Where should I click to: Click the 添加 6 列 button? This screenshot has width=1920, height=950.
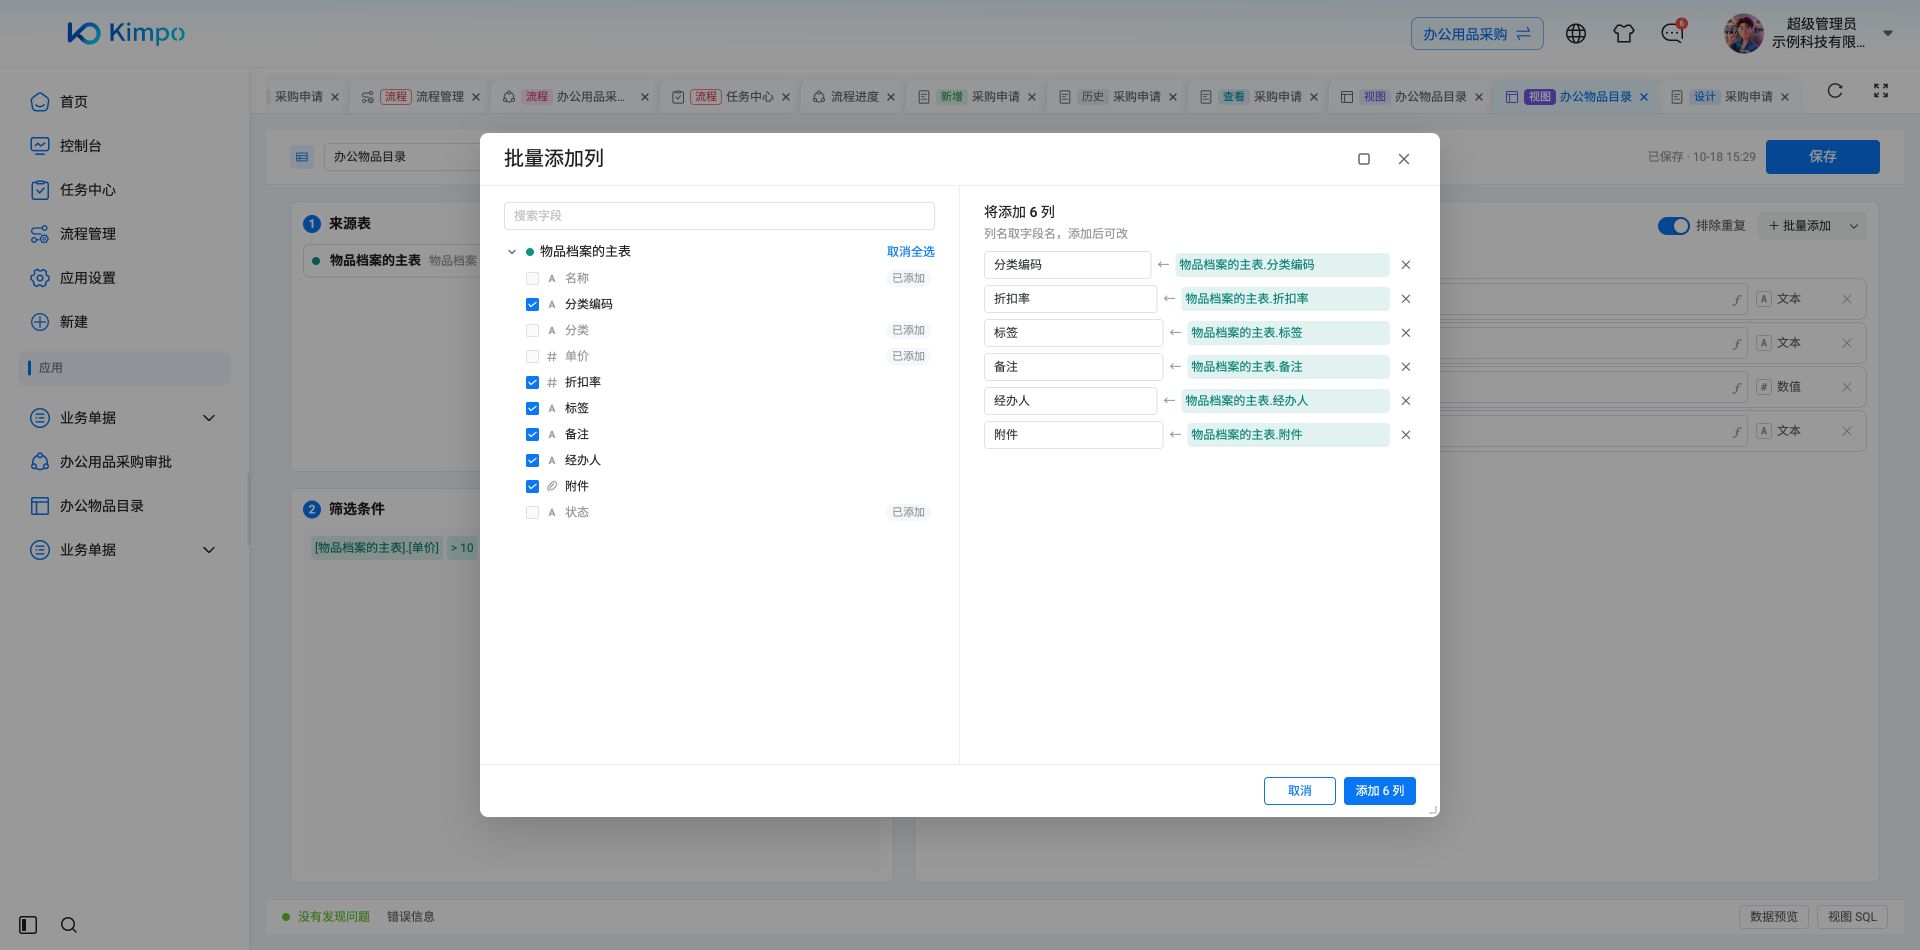[1379, 791]
